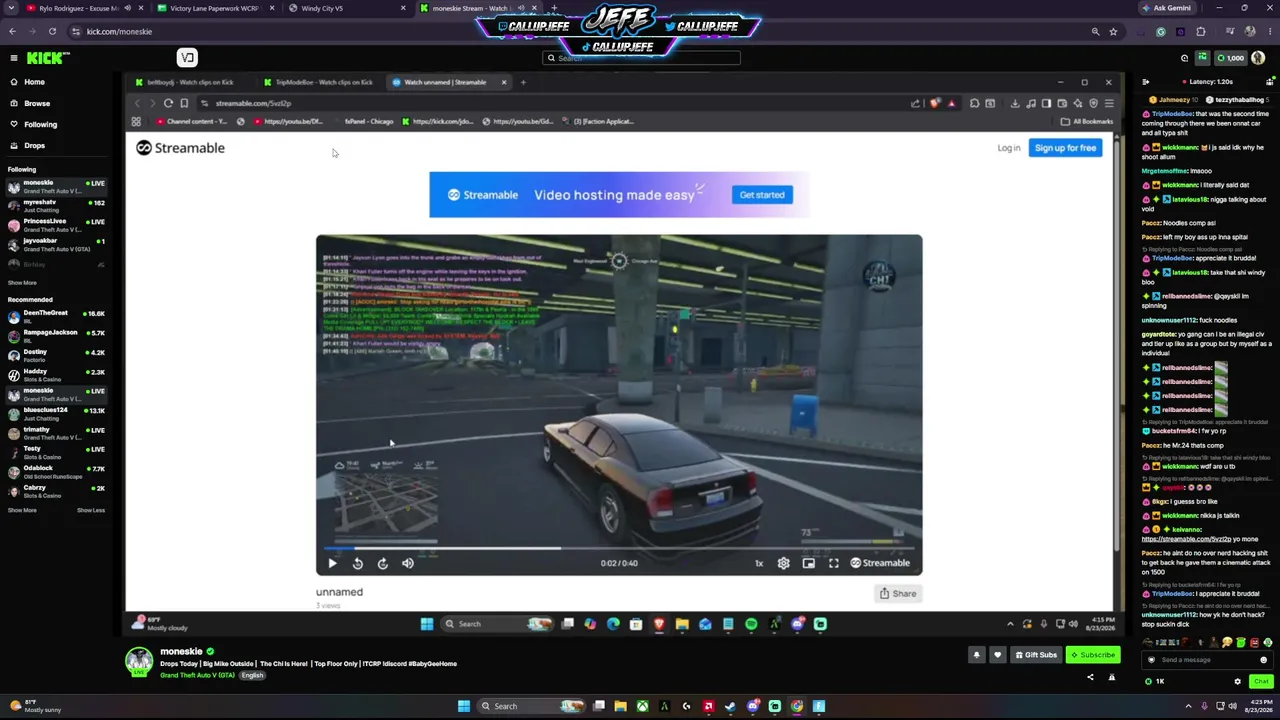Click the Kick search field

[641, 58]
